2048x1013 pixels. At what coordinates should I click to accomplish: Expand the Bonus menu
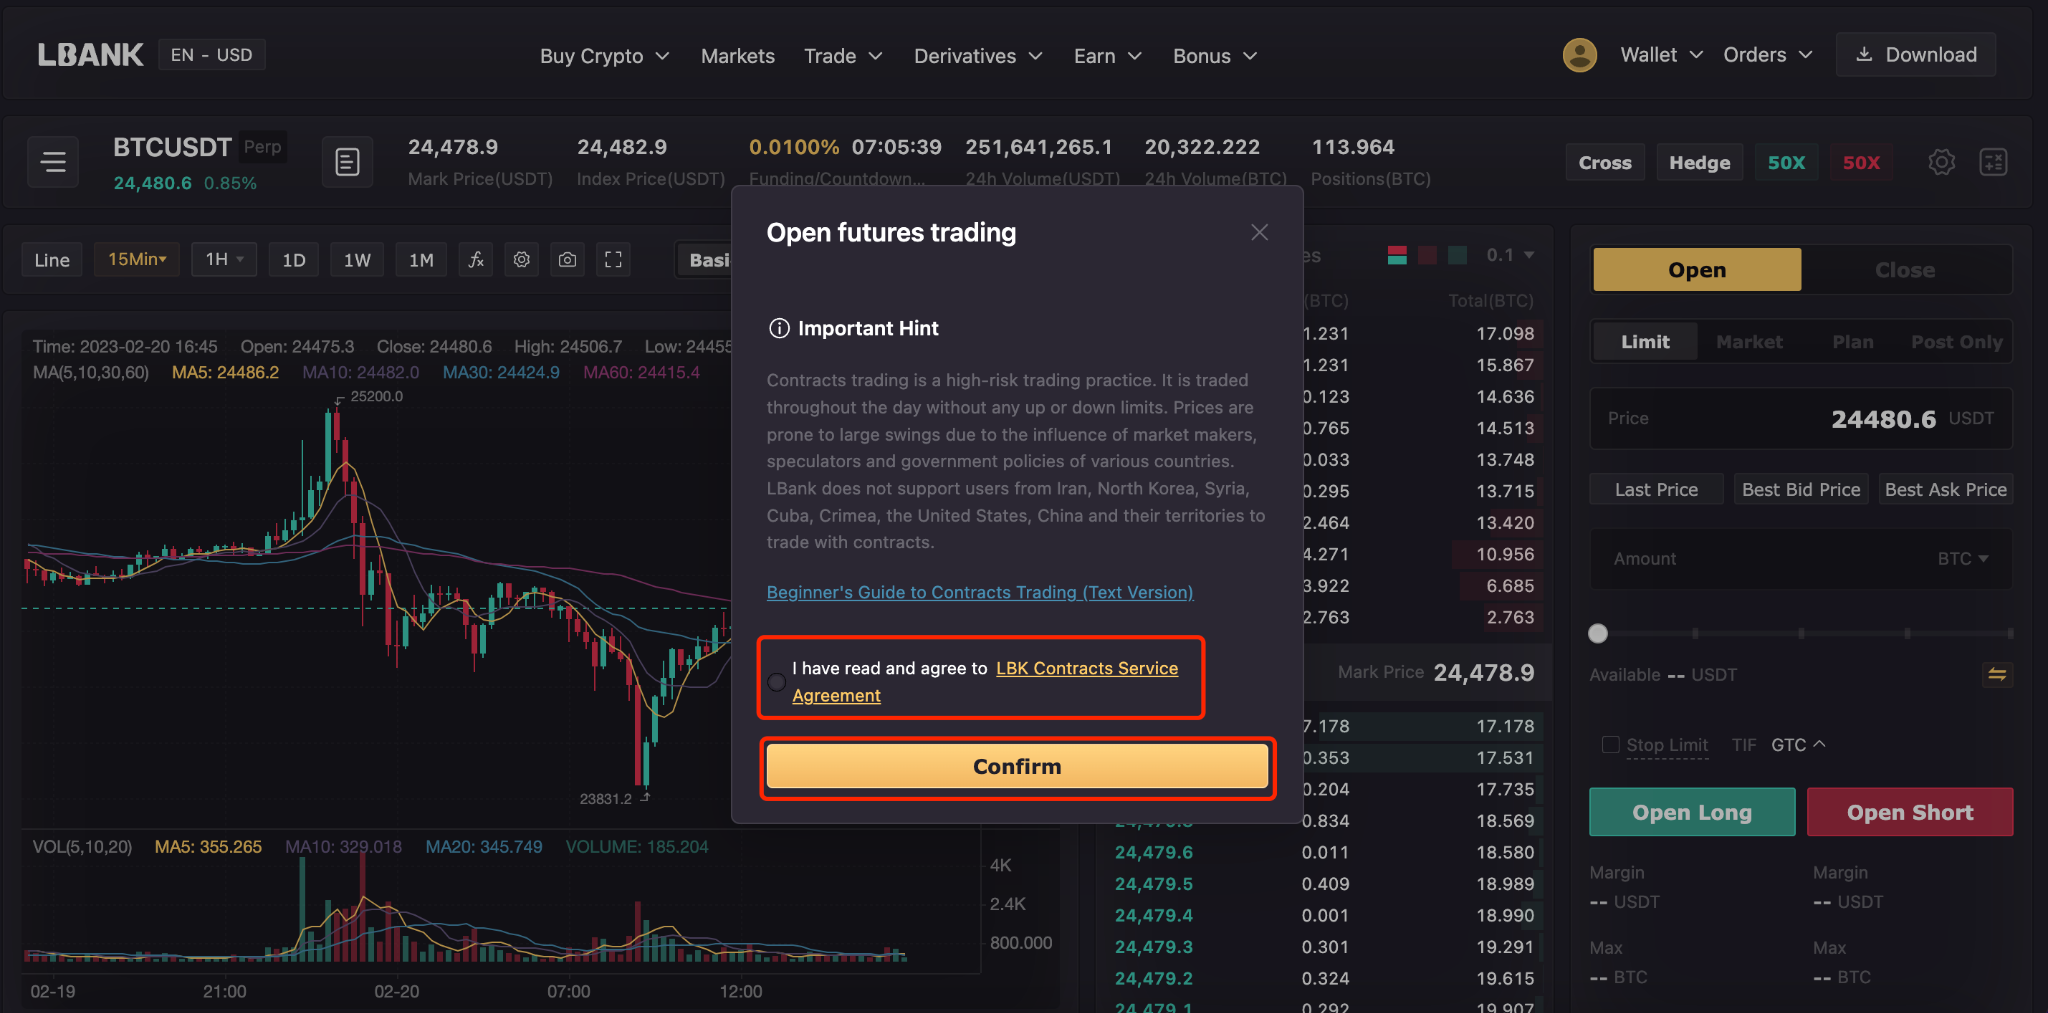(x=1214, y=56)
